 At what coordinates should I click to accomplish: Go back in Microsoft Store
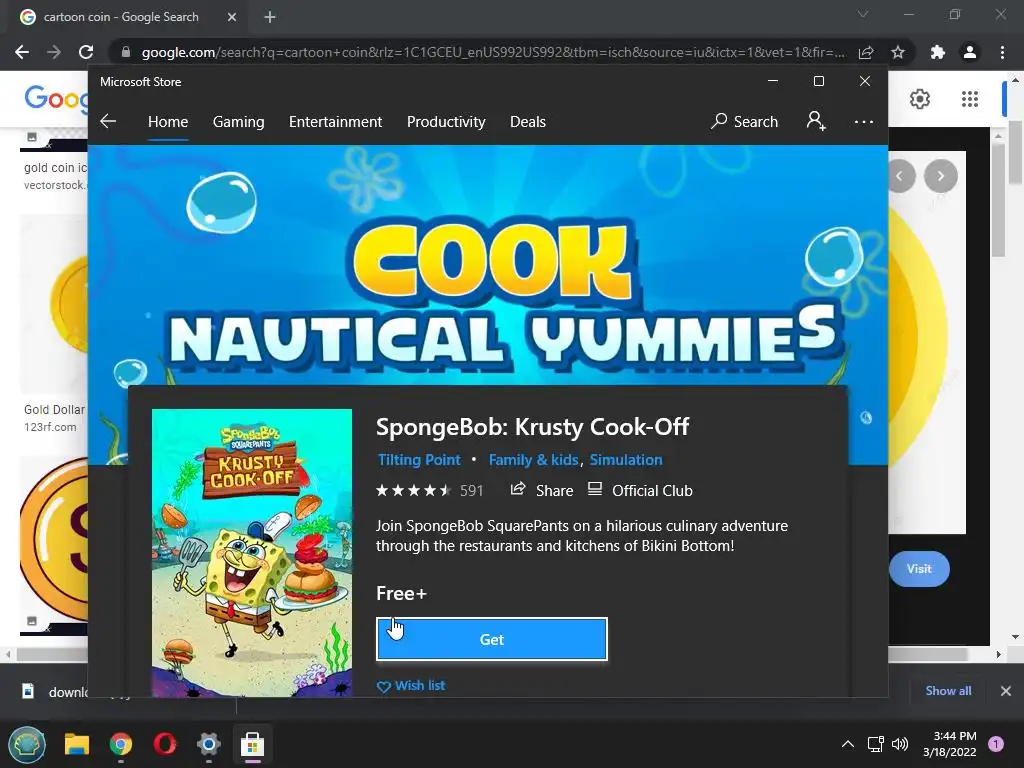coord(108,121)
